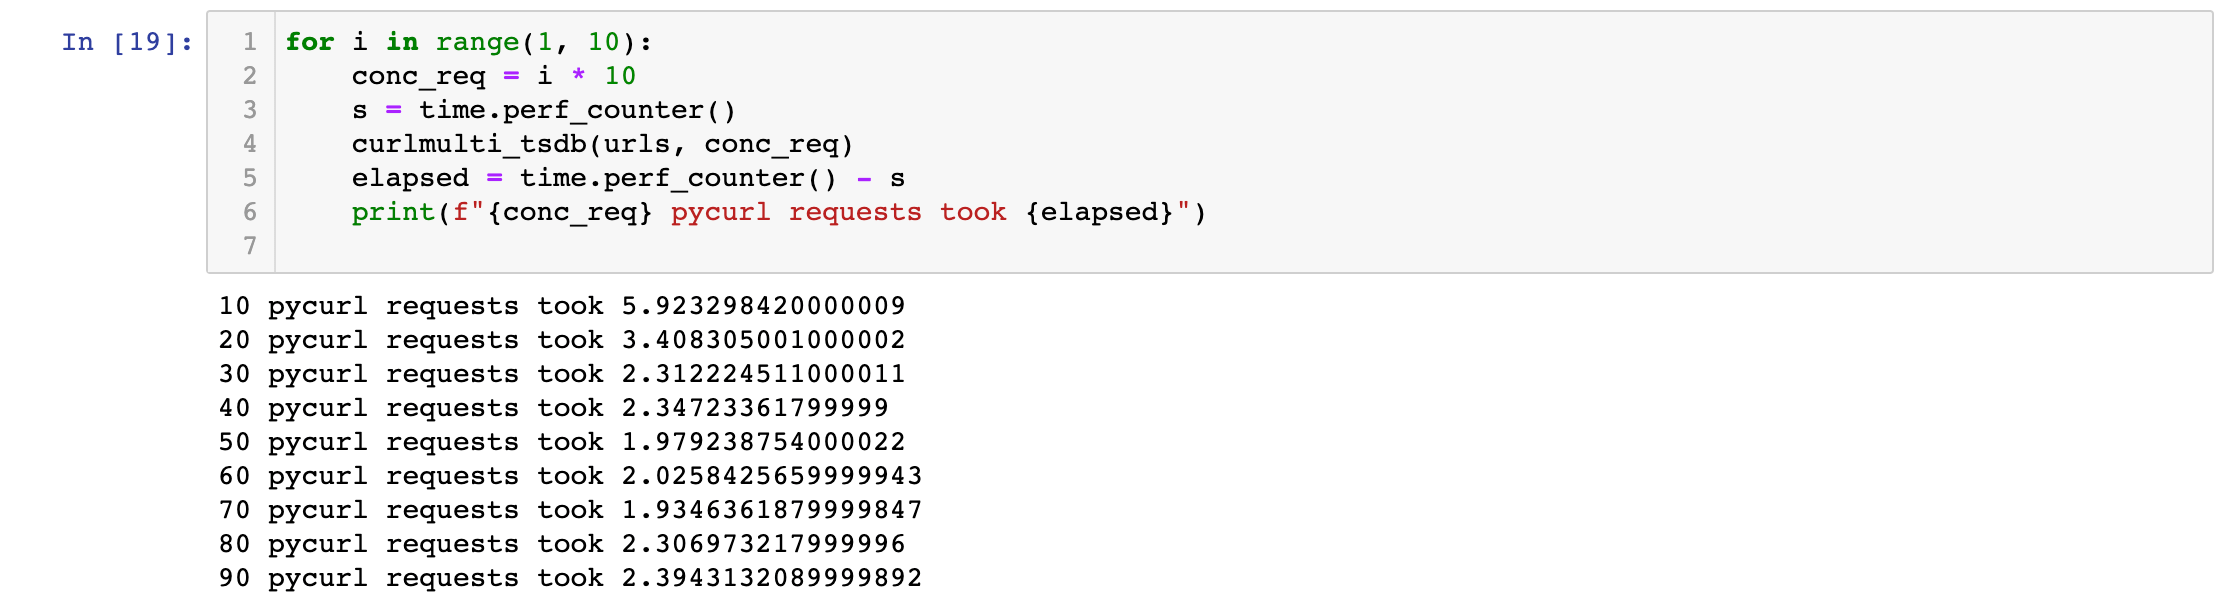Click the output value 2.3943132089999892
The width and height of the screenshot is (2234, 614).
(x=771, y=578)
